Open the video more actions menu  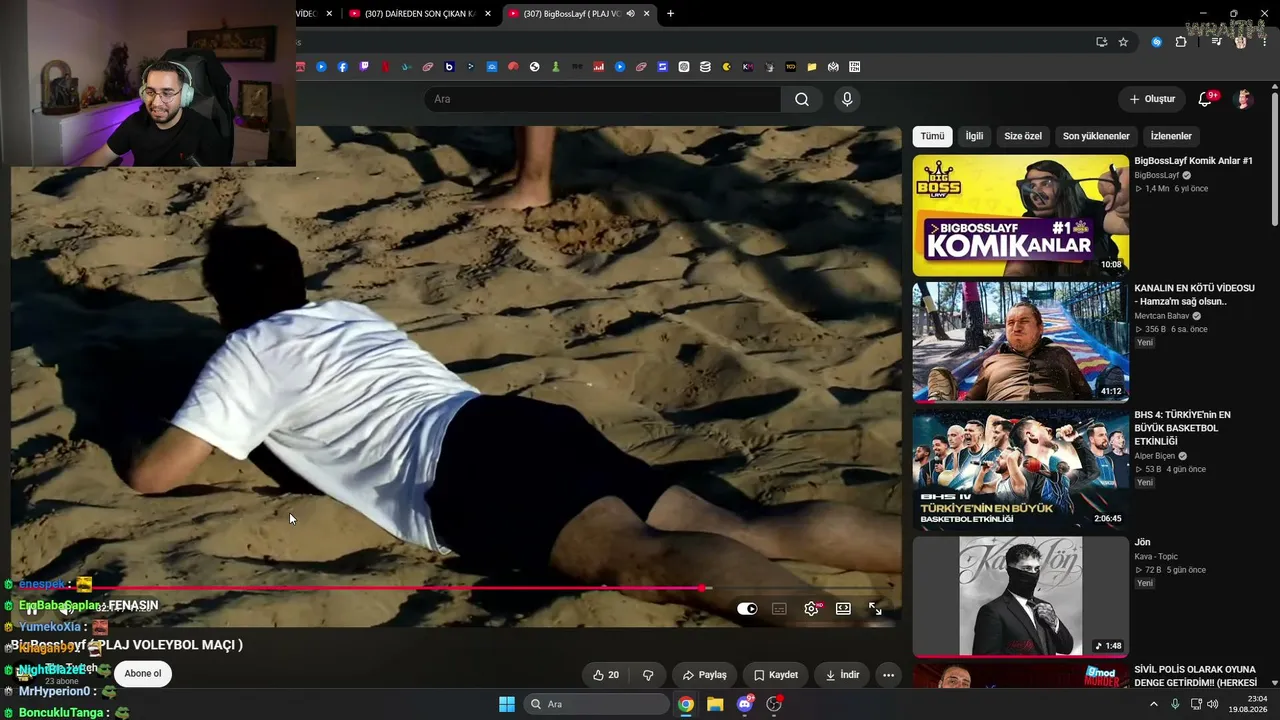click(x=888, y=675)
